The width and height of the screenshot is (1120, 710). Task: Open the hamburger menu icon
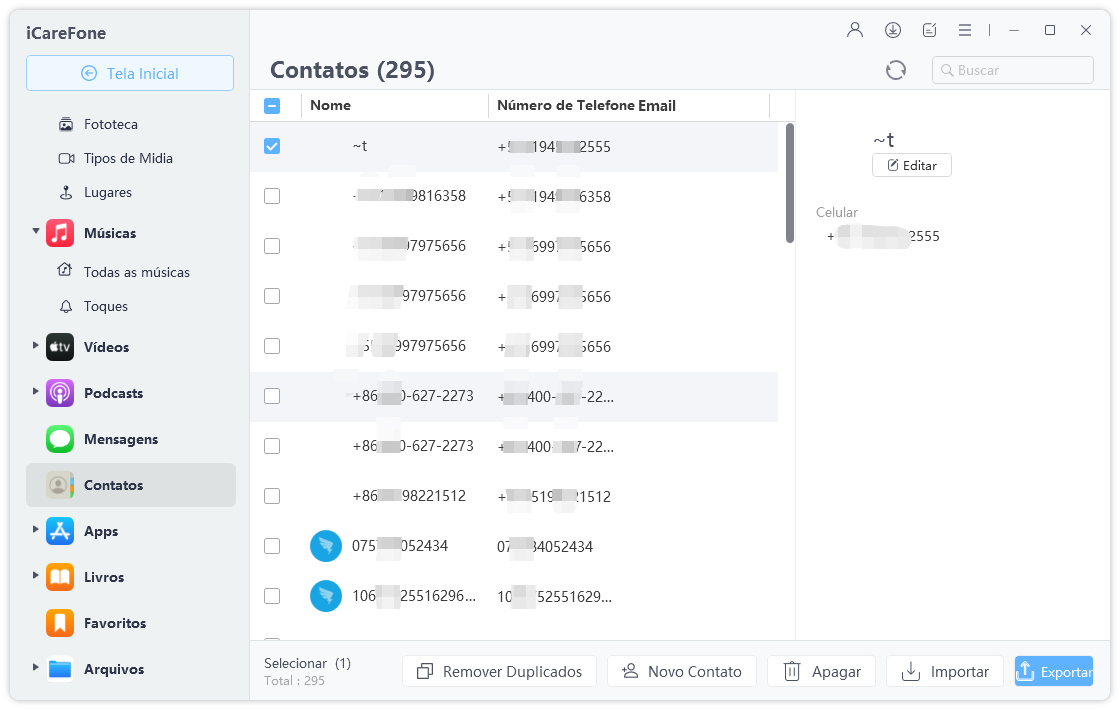pos(965,30)
